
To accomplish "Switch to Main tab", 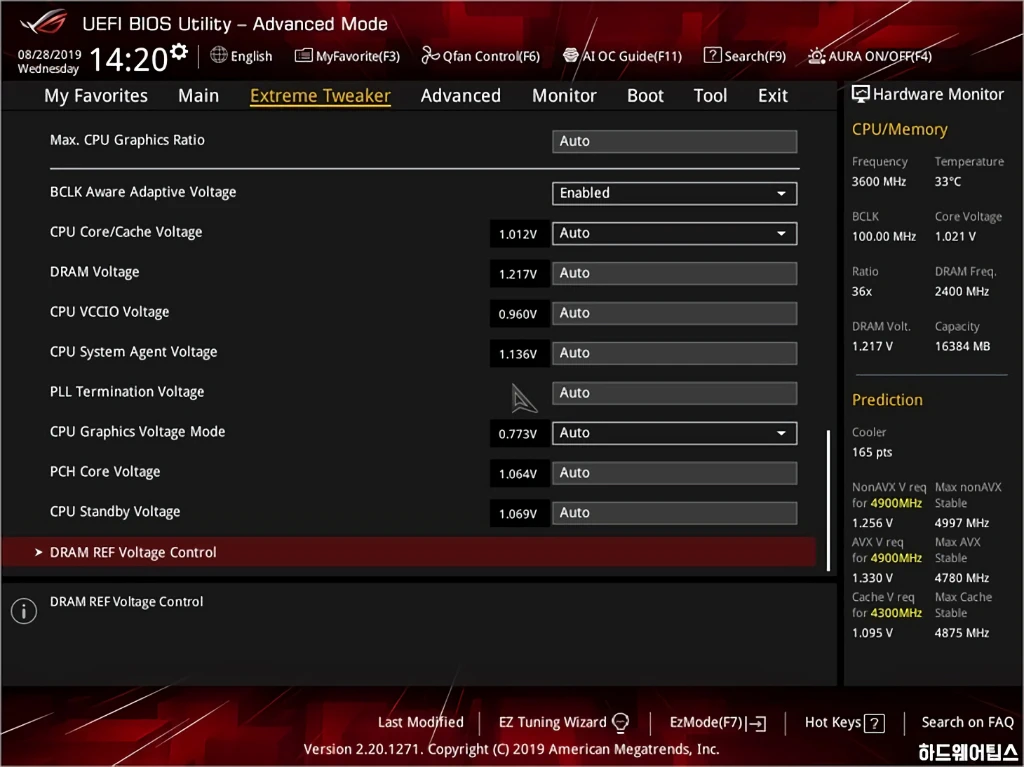I will (x=199, y=96).
